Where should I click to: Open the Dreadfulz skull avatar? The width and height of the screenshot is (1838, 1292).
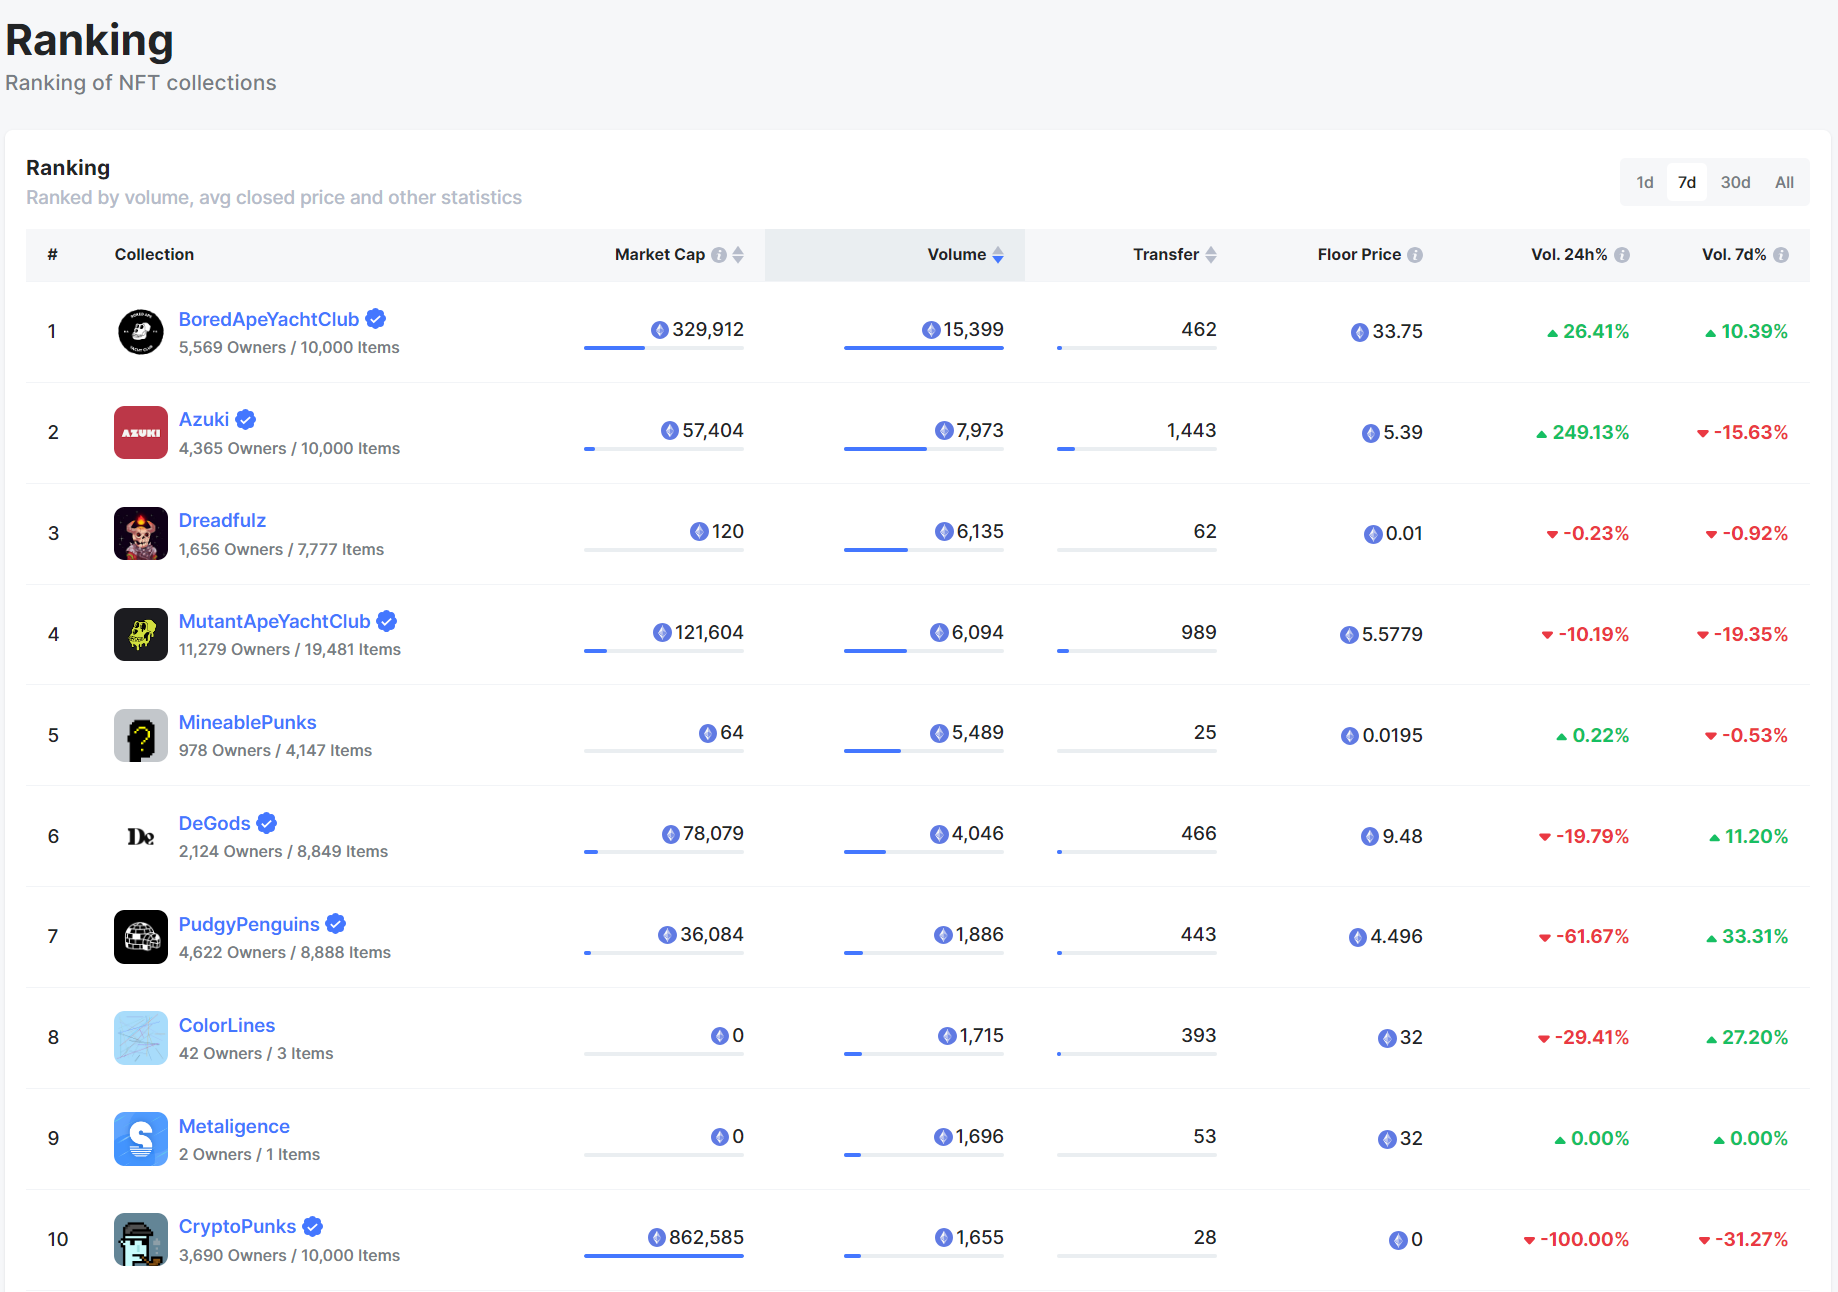point(141,533)
